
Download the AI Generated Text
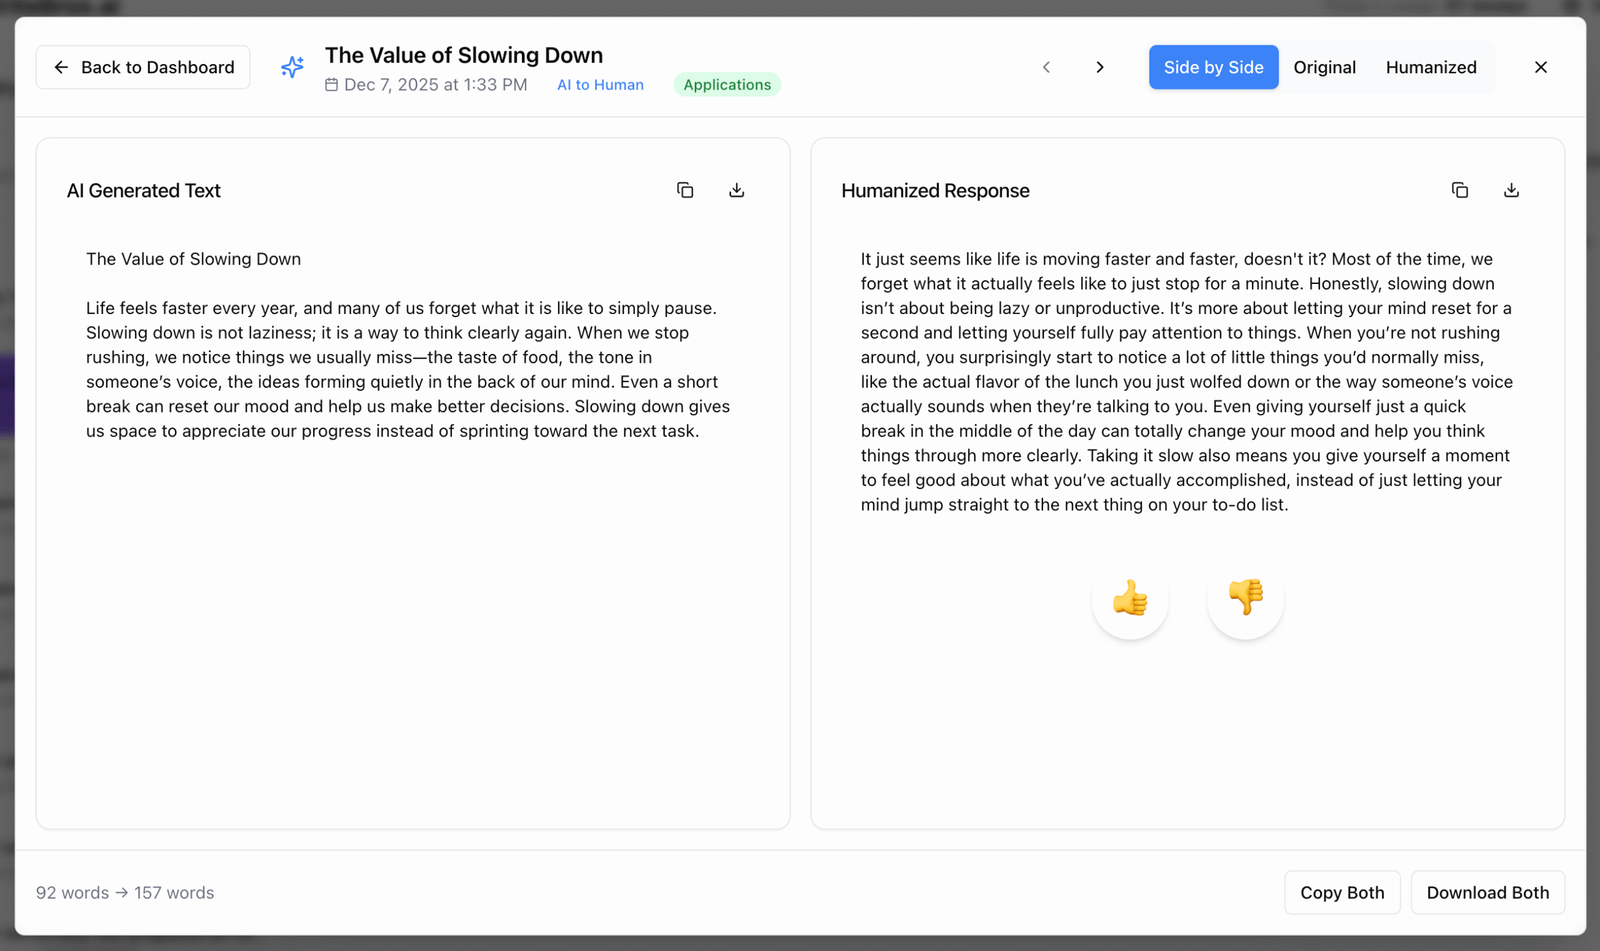[737, 190]
